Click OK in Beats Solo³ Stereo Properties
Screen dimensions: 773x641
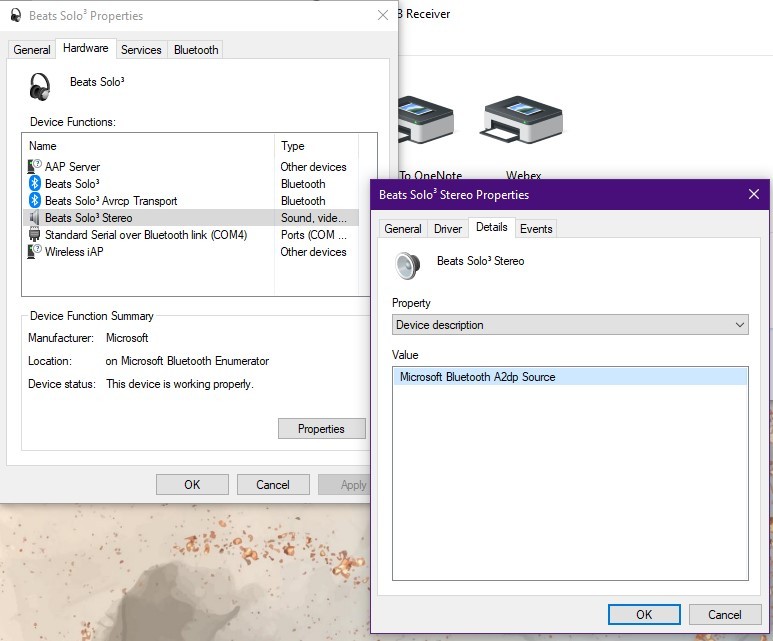(644, 614)
